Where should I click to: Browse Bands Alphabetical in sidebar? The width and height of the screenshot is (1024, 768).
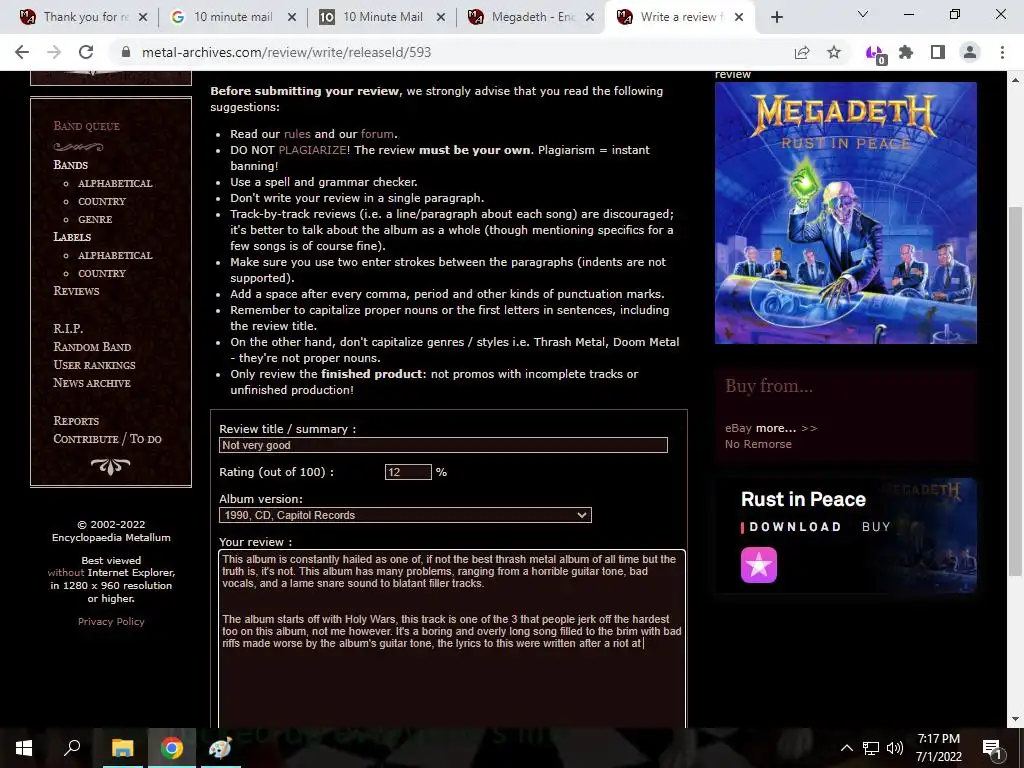[x=115, y=184]
